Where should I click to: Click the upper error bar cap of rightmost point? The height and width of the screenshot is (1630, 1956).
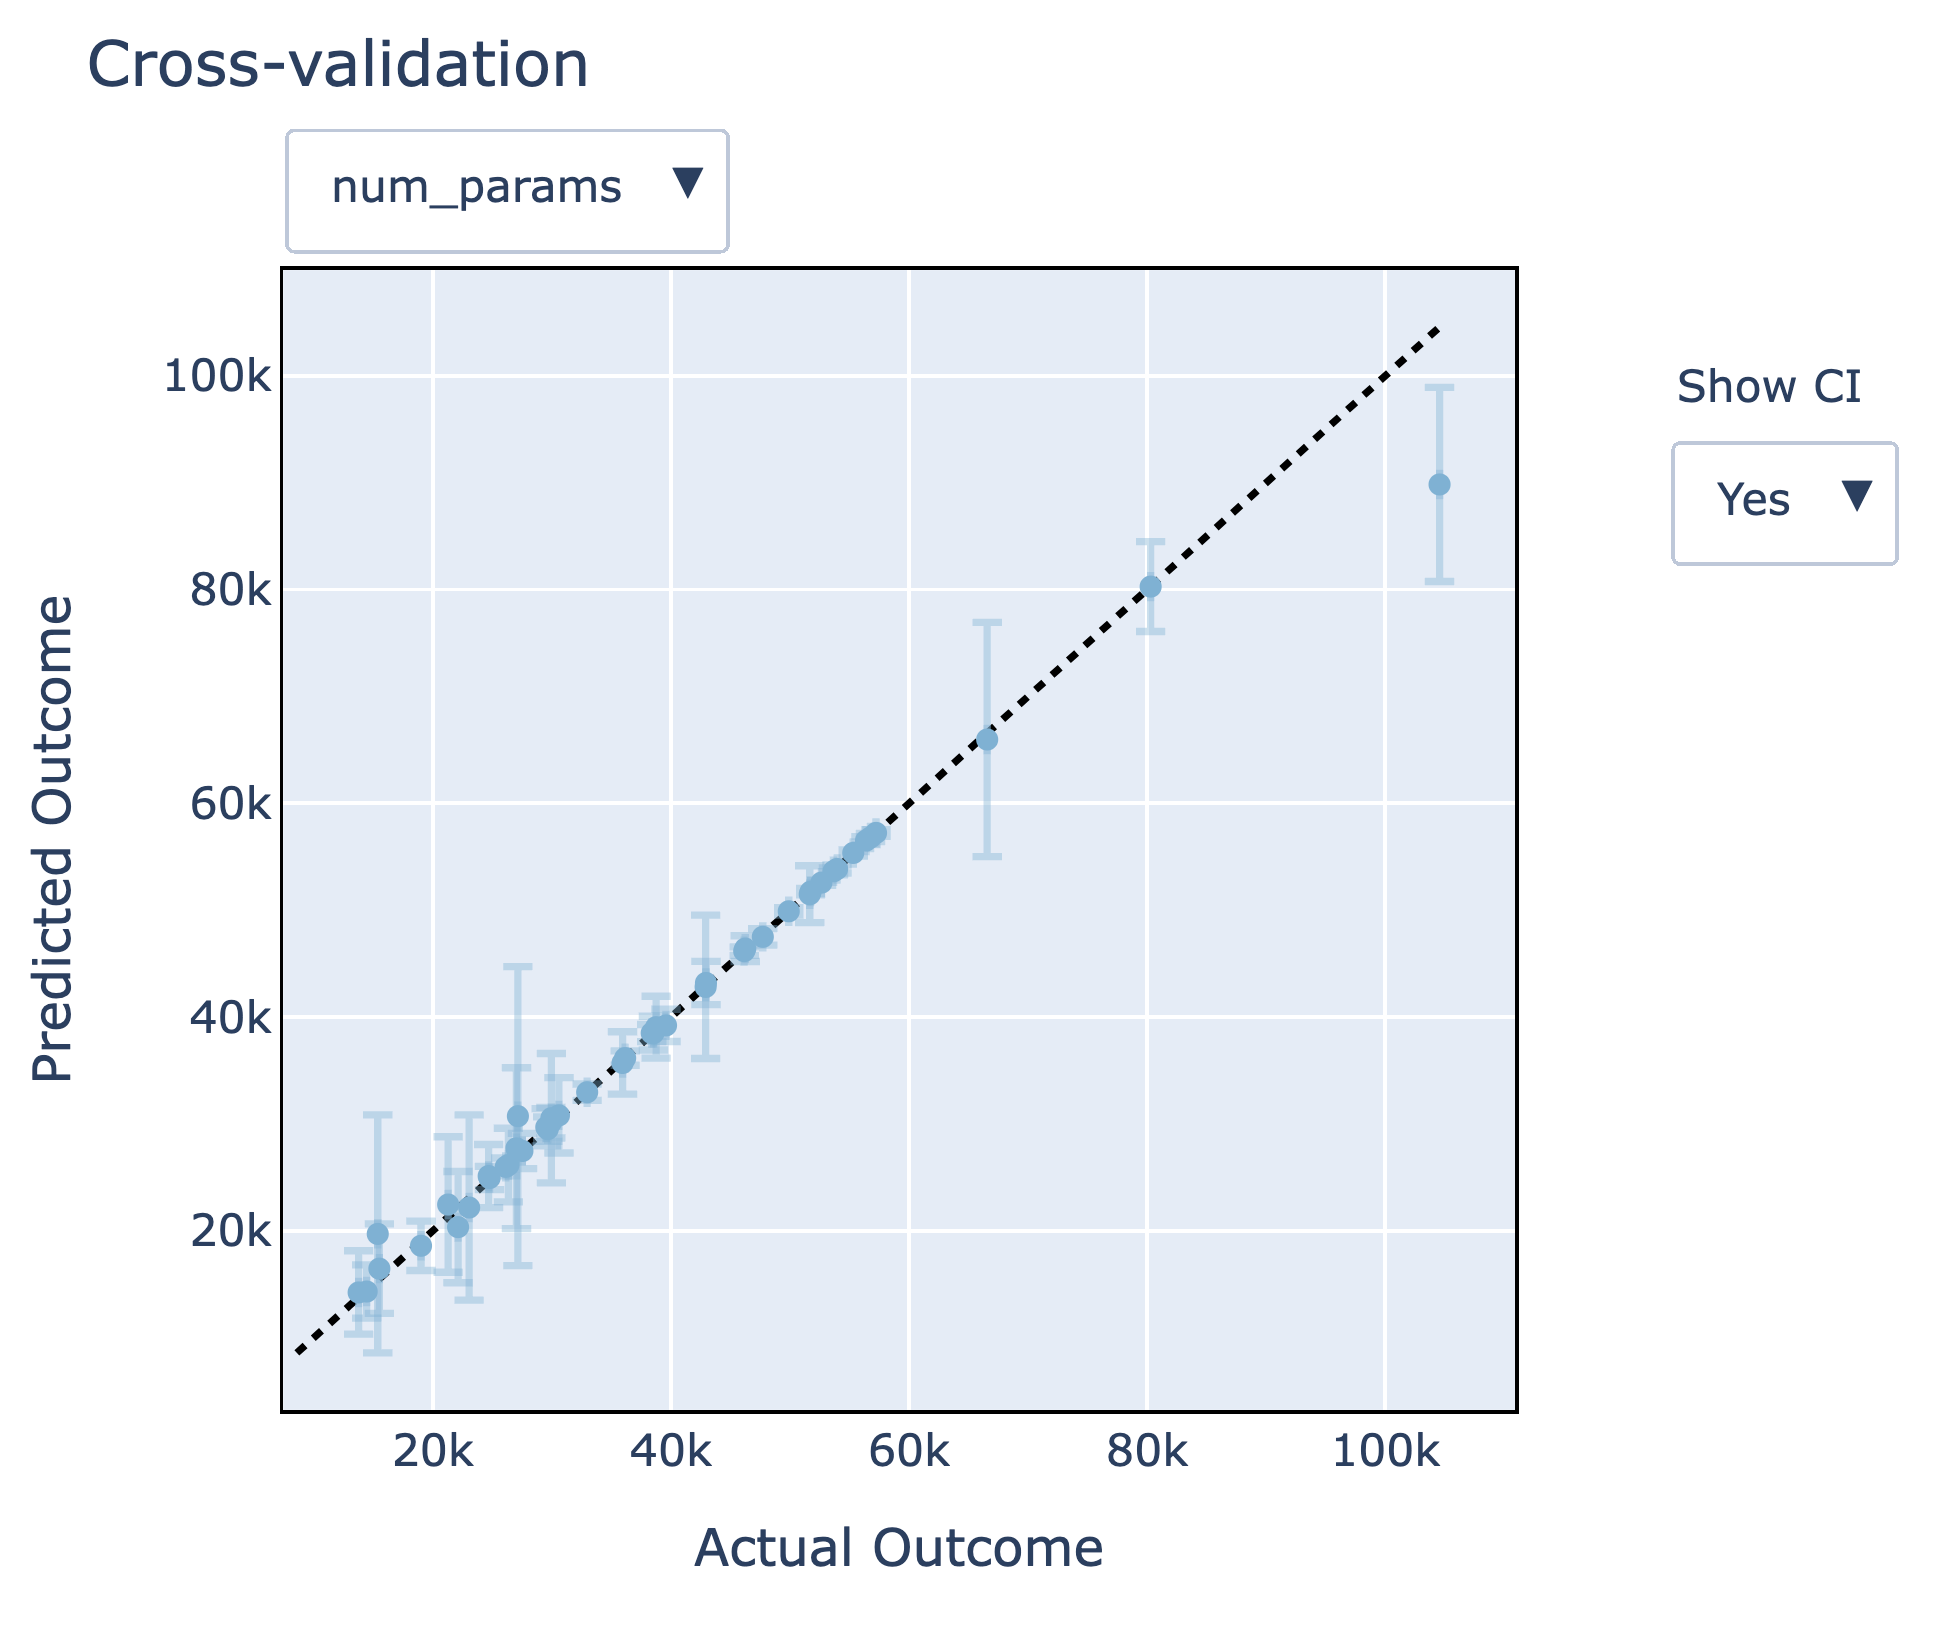click(x=1439, y=387)
